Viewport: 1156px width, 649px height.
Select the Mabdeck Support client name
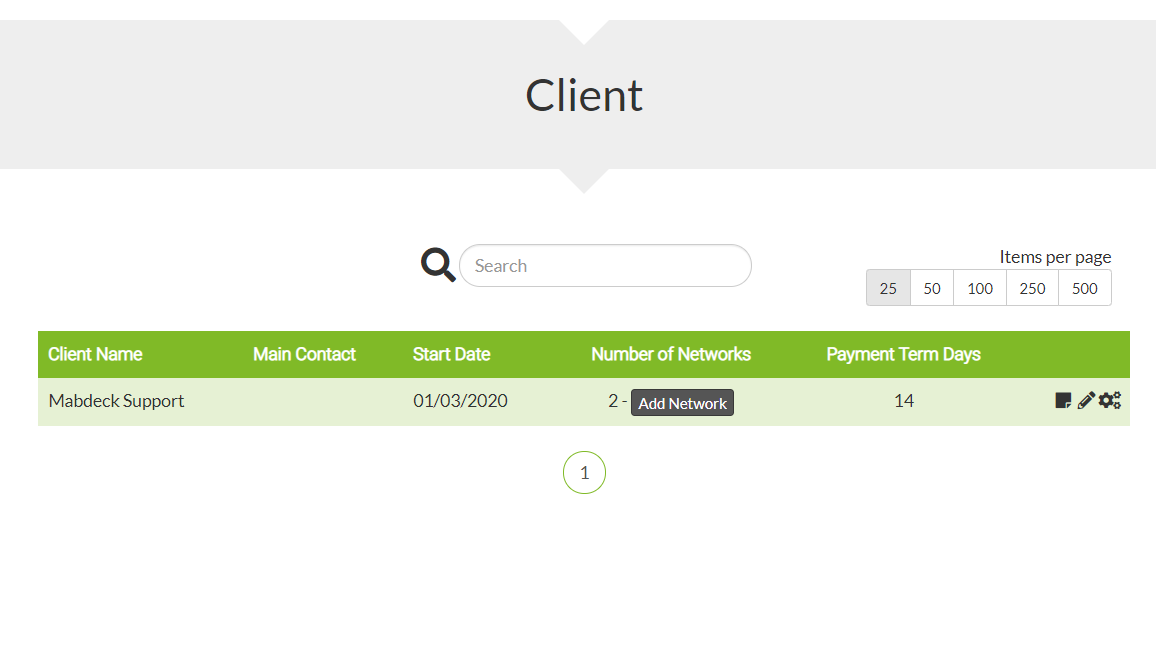click(116, 400)
